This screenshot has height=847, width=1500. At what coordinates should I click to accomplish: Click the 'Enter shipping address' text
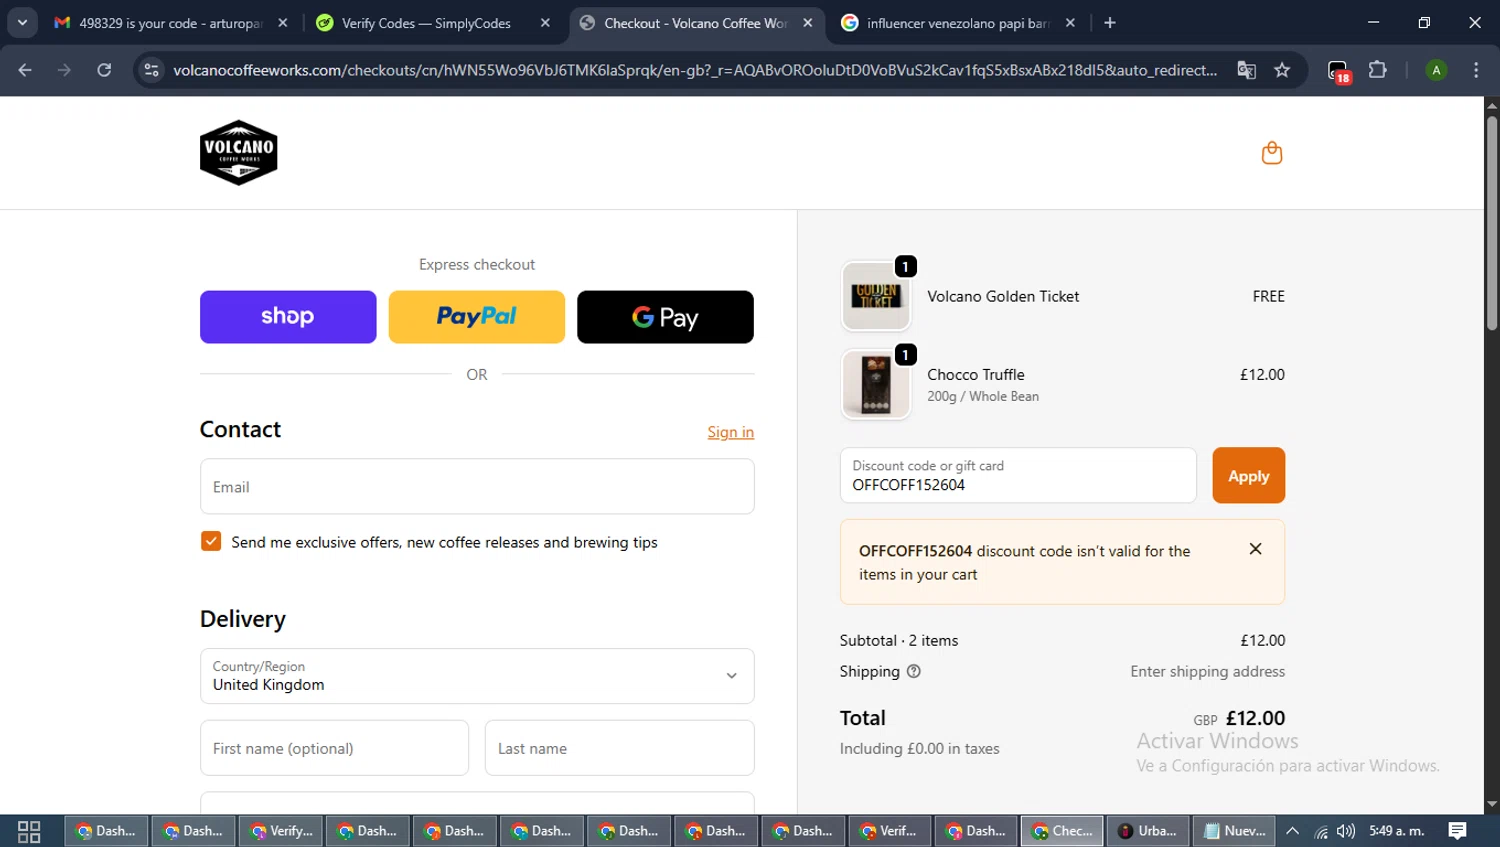(1207, 671)
